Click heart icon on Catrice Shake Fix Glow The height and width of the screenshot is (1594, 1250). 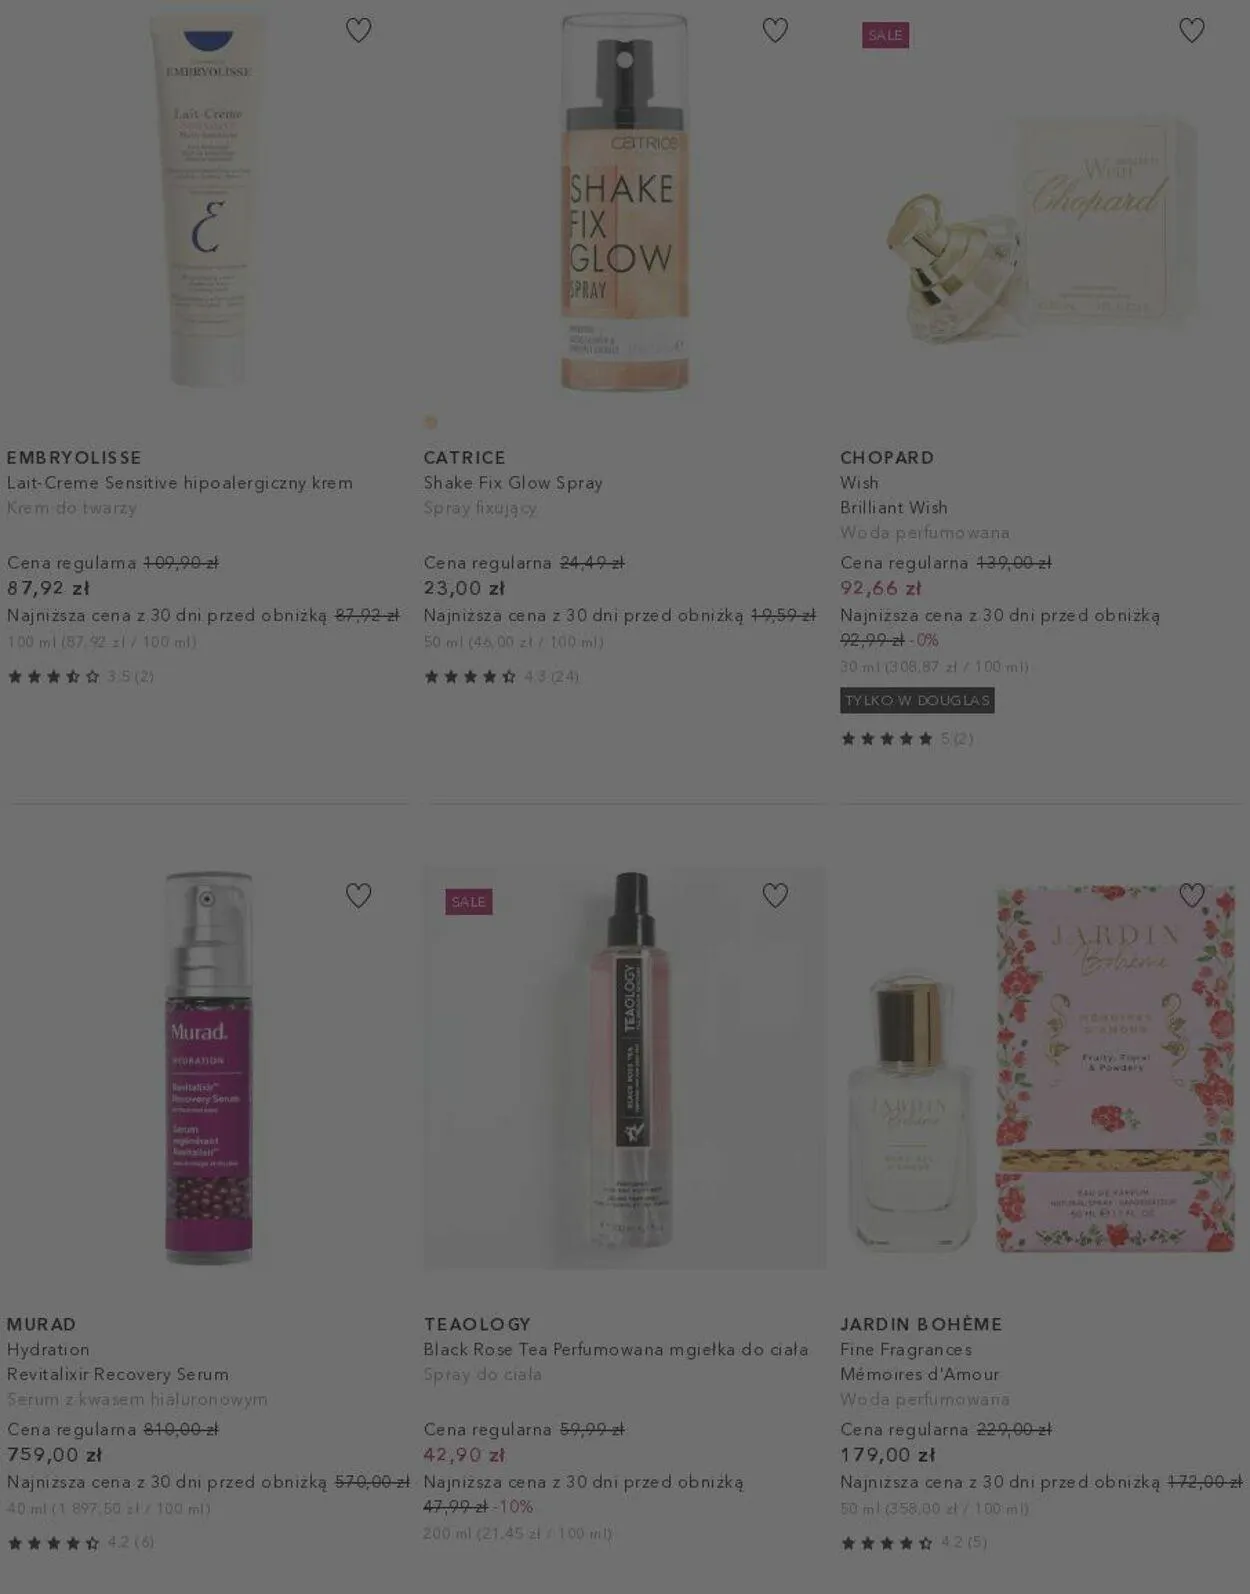click(x=775, y=31)
